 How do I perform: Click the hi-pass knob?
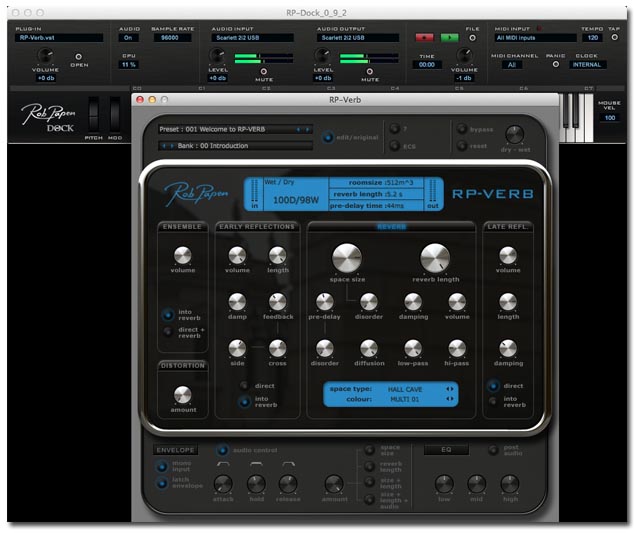[x=457, y=348]
